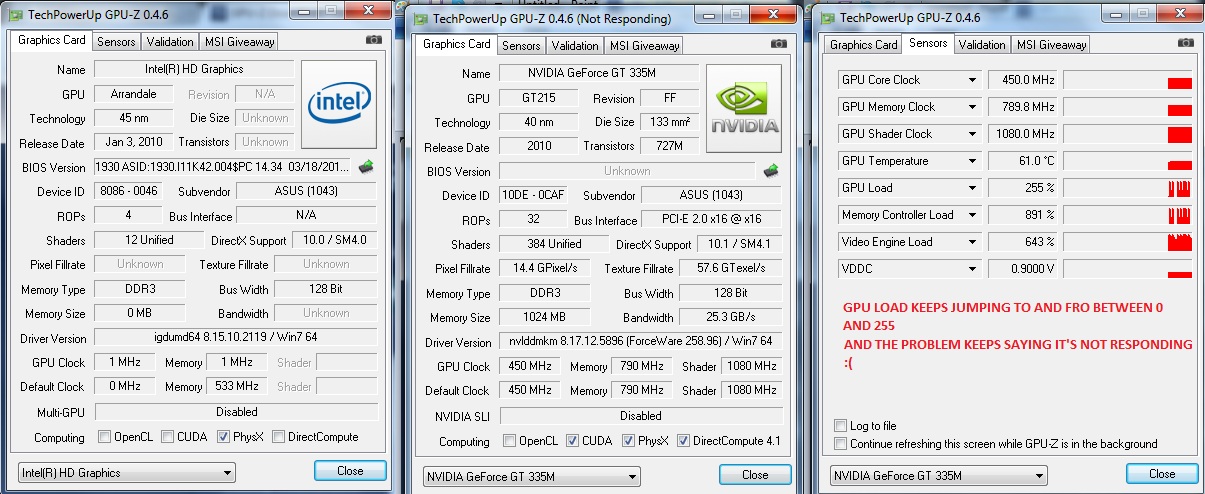Enable Log to file checkbox
Image resolution: width=1205 pixels, height=494 pixels.
(841, 426)
